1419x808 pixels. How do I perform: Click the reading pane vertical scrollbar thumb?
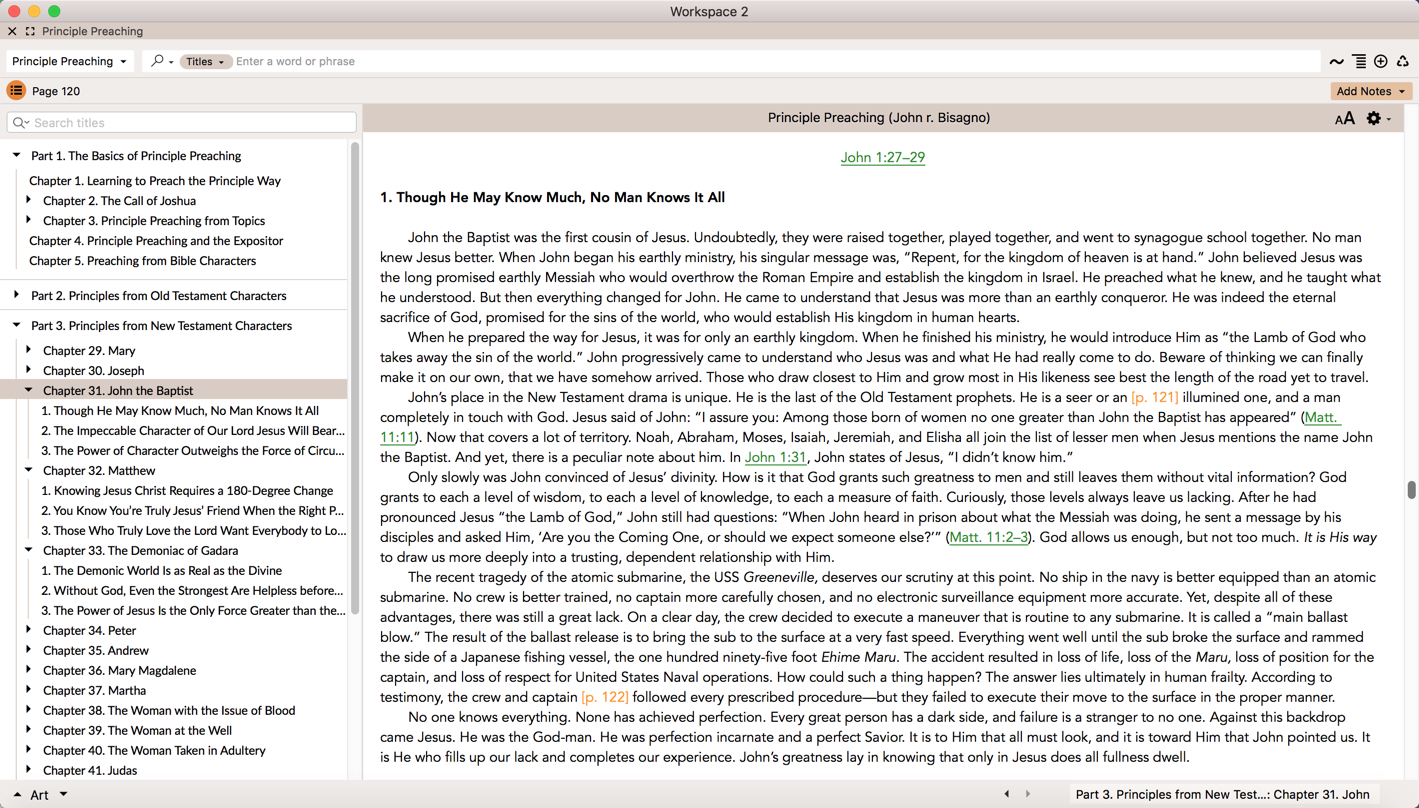tap(1411, 489)
